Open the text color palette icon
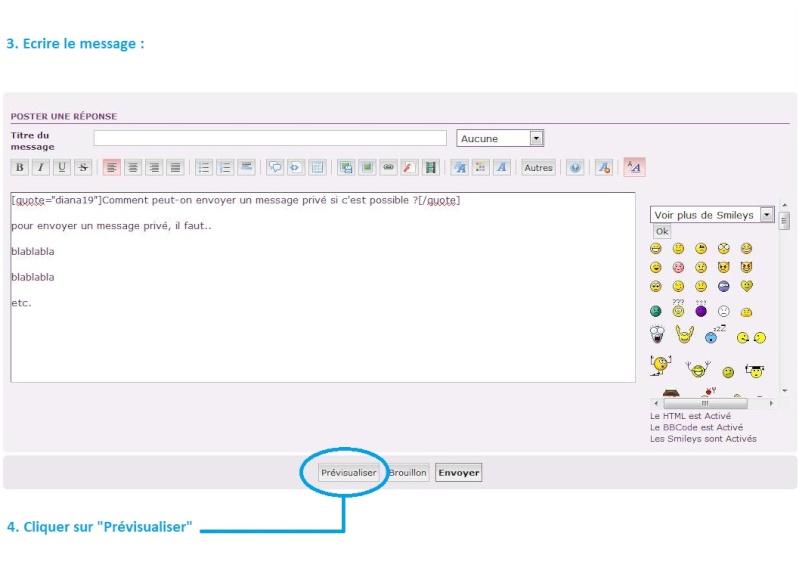 click(x=481, y=167)
